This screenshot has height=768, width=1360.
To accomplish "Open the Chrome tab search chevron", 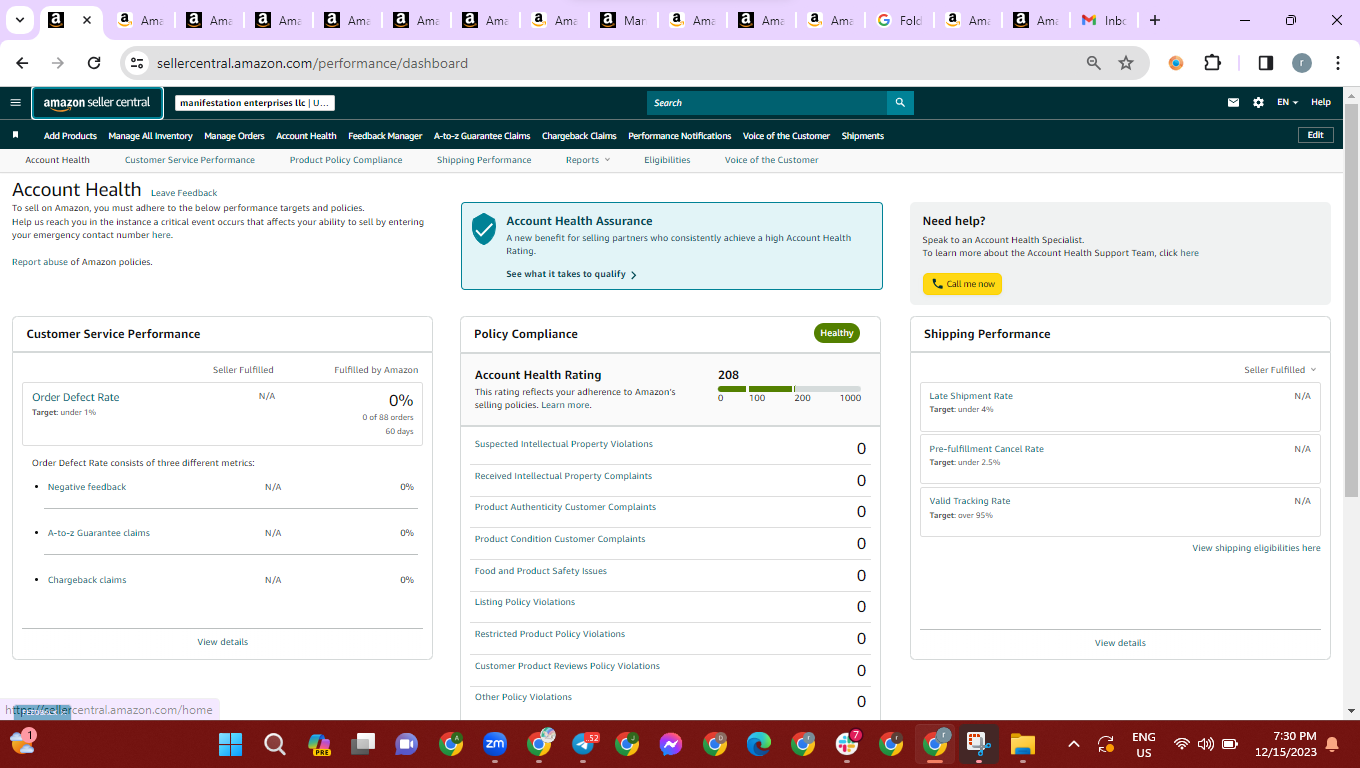I will [20, 20].
